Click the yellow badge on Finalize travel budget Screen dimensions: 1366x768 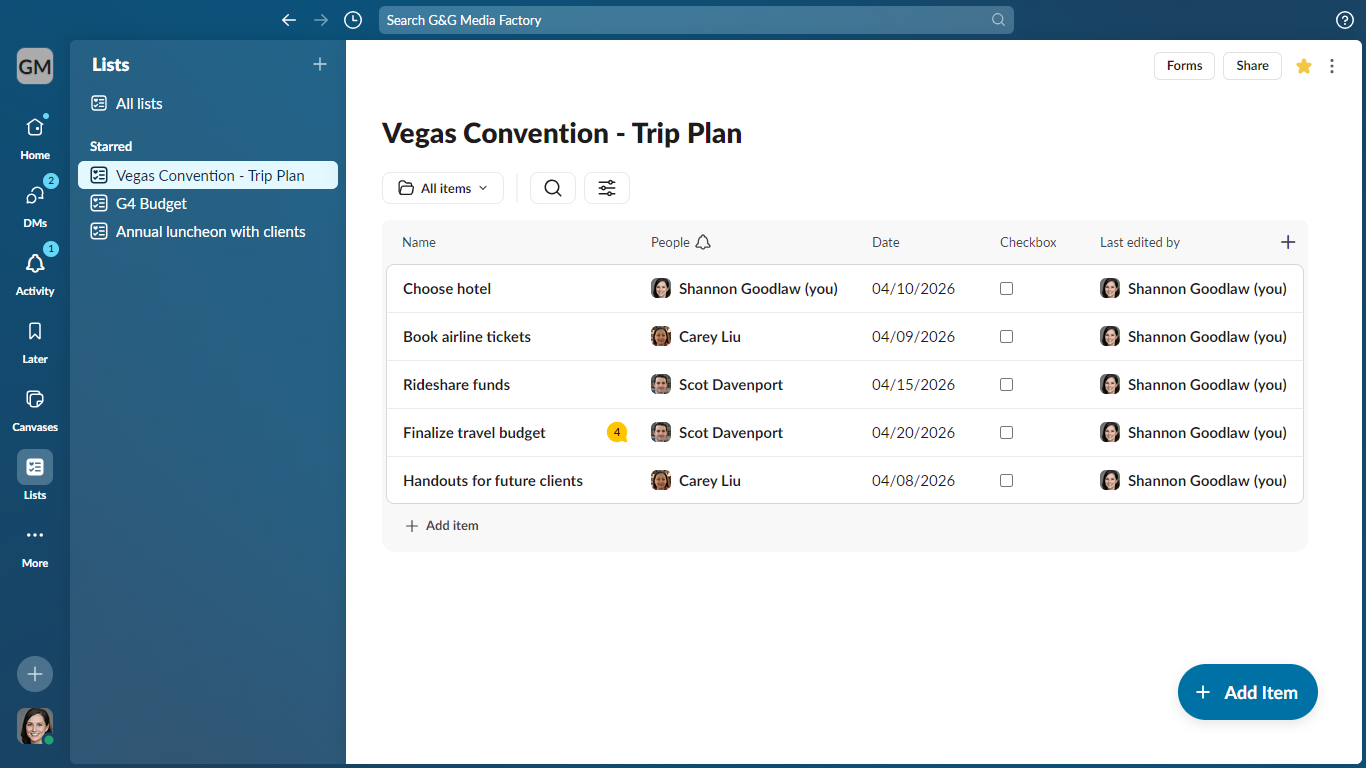tap(618, 432)
